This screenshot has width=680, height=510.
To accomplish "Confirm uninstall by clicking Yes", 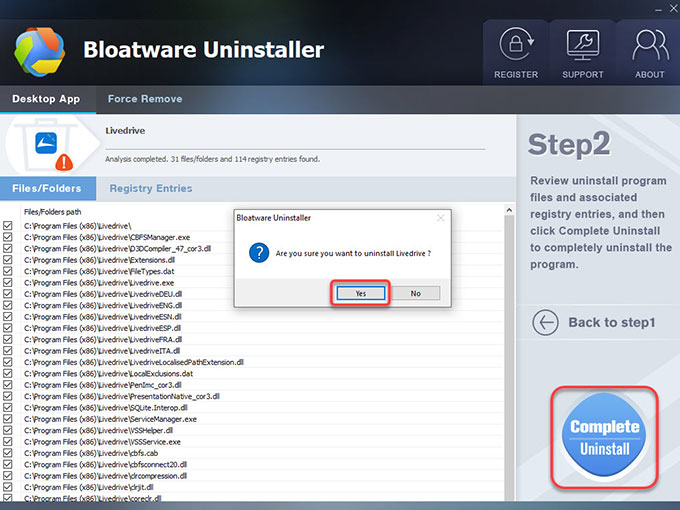I will click(x=361, y=293).
